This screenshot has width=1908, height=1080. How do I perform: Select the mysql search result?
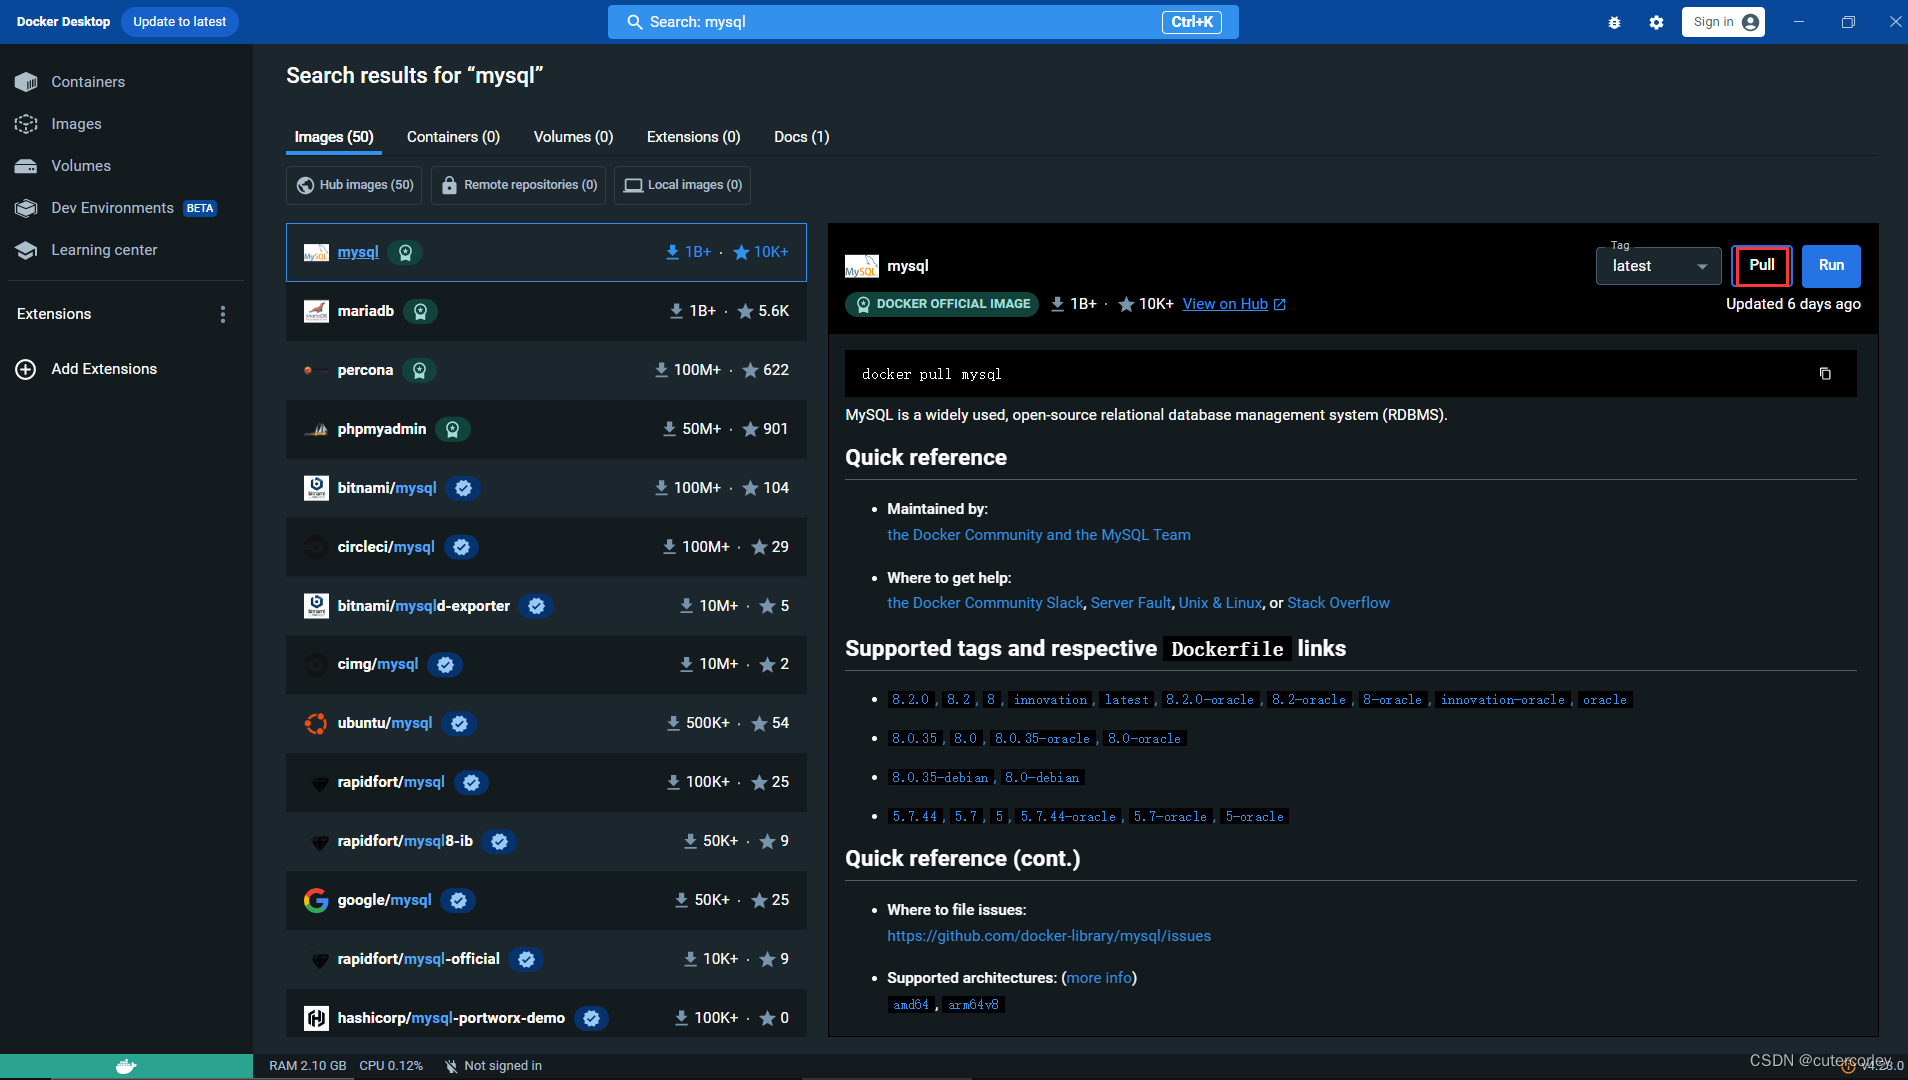pyautogui.click(x=546, y=252)
